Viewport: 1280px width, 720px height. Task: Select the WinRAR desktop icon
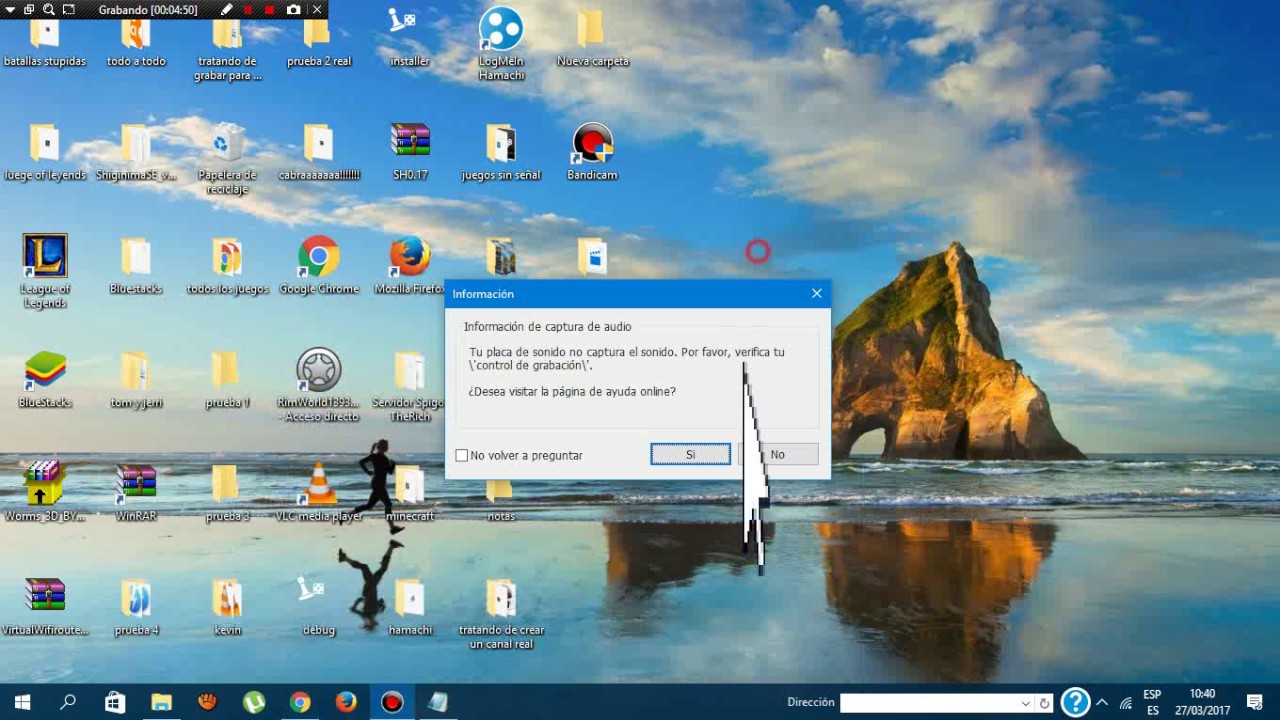(136, 493)
